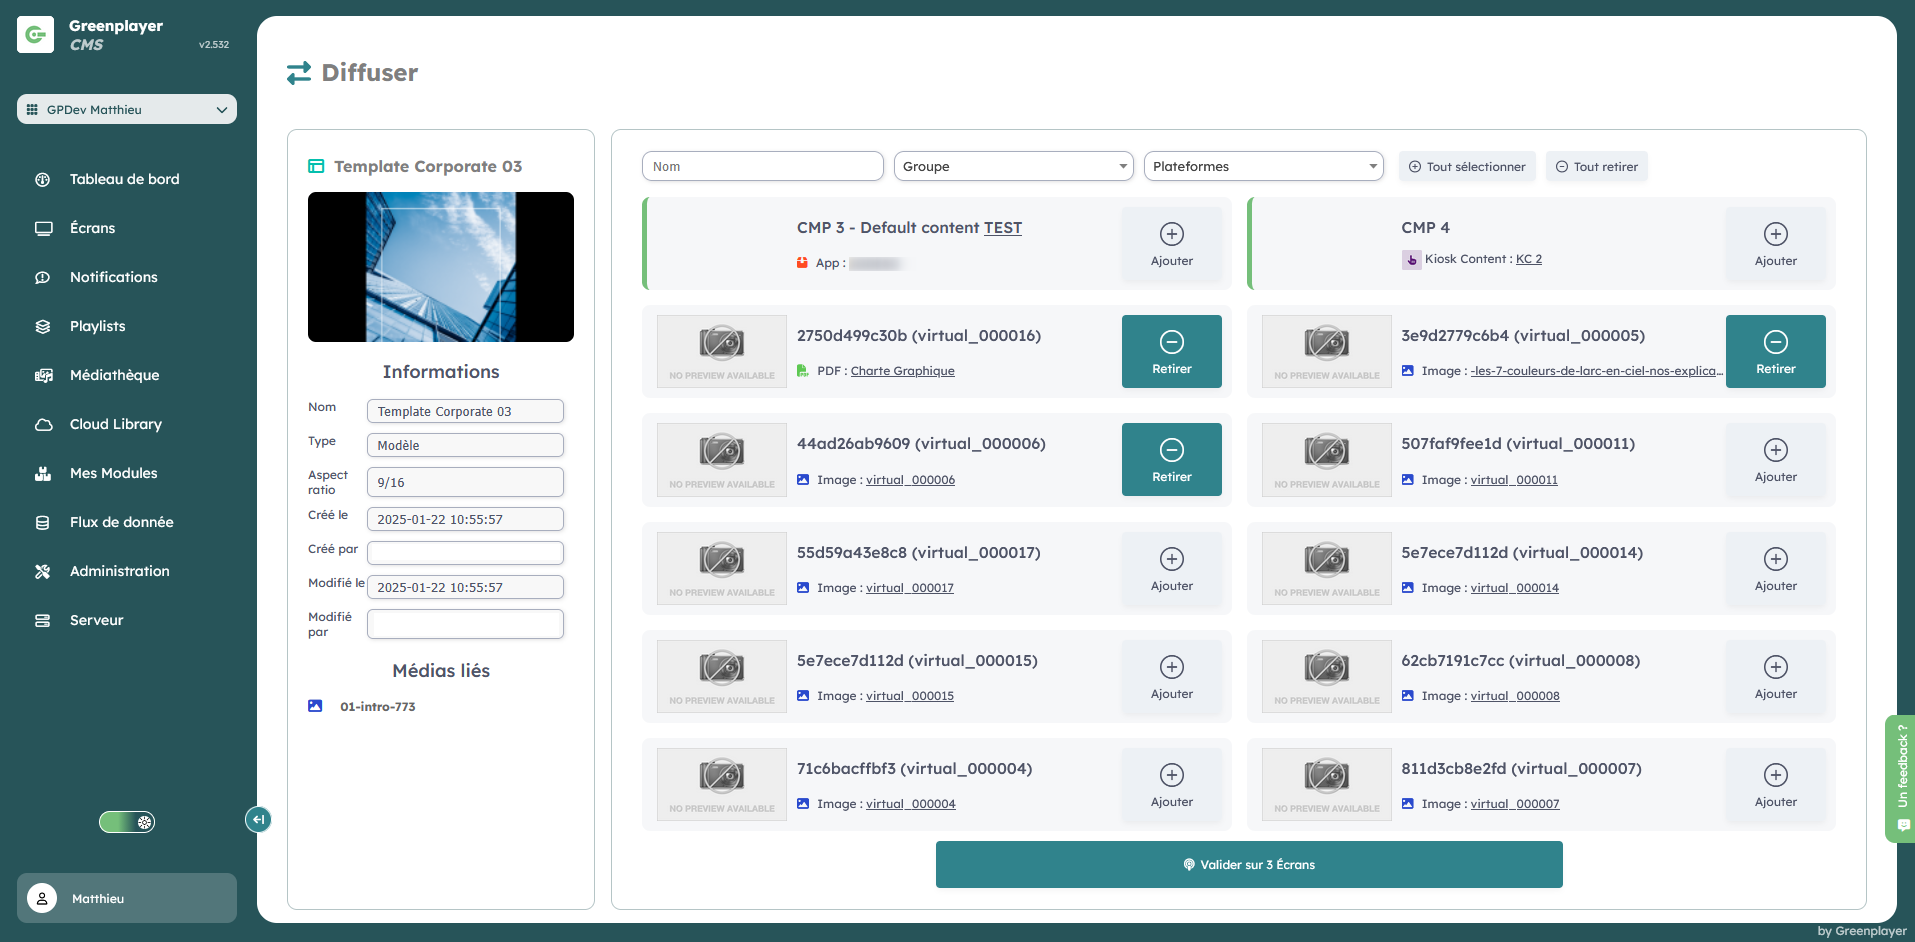Open the Administration menu item
The height and width of the screenshot is (942, 1915).
click(119, 571)
